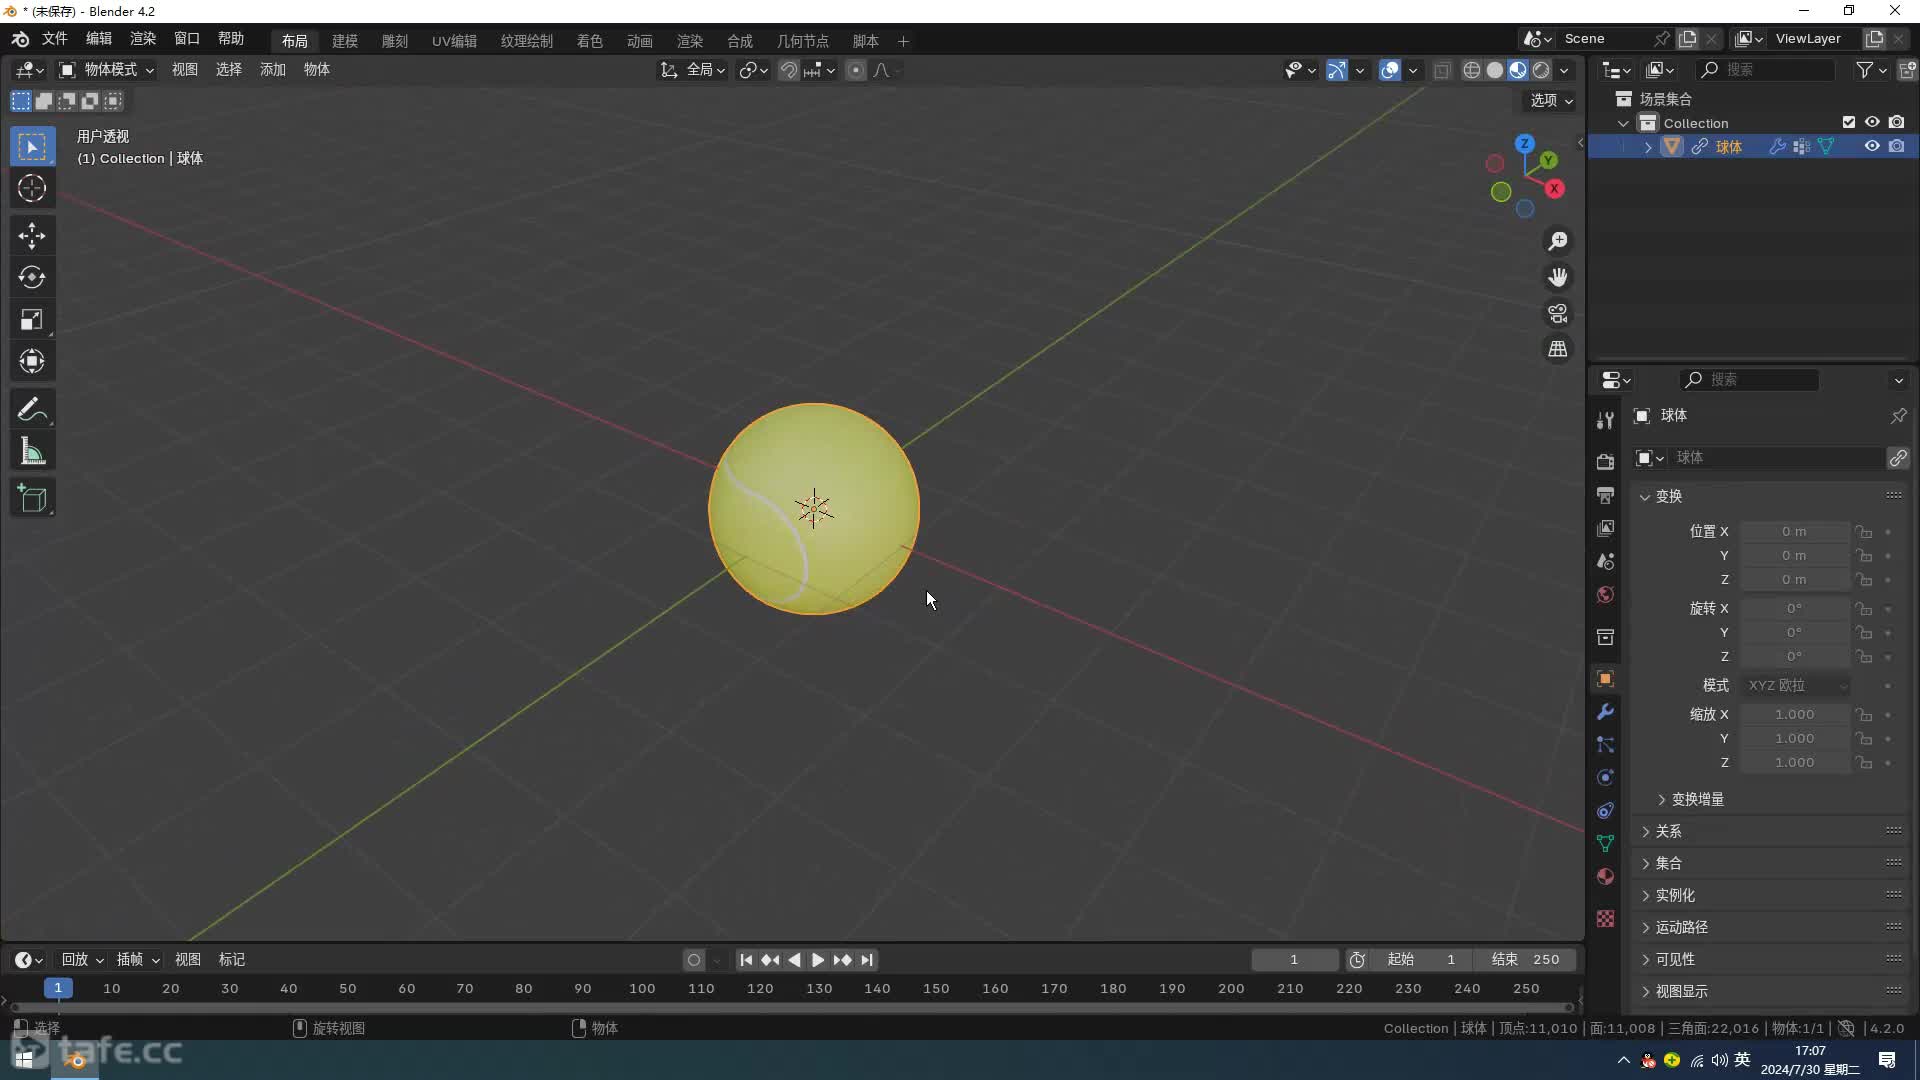Viewport: 1920px width, 1080px height.
Task: Open 全局 transform orientation dropdown
Action: click(x=693, y=70)
